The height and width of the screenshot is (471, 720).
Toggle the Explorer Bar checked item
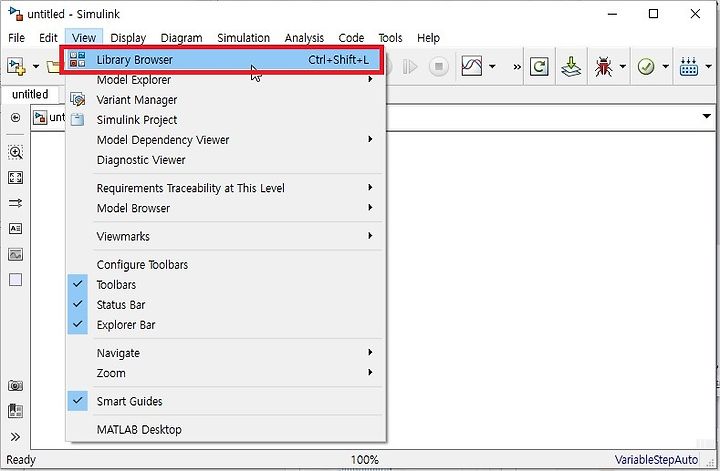click(x=226, y=325)
